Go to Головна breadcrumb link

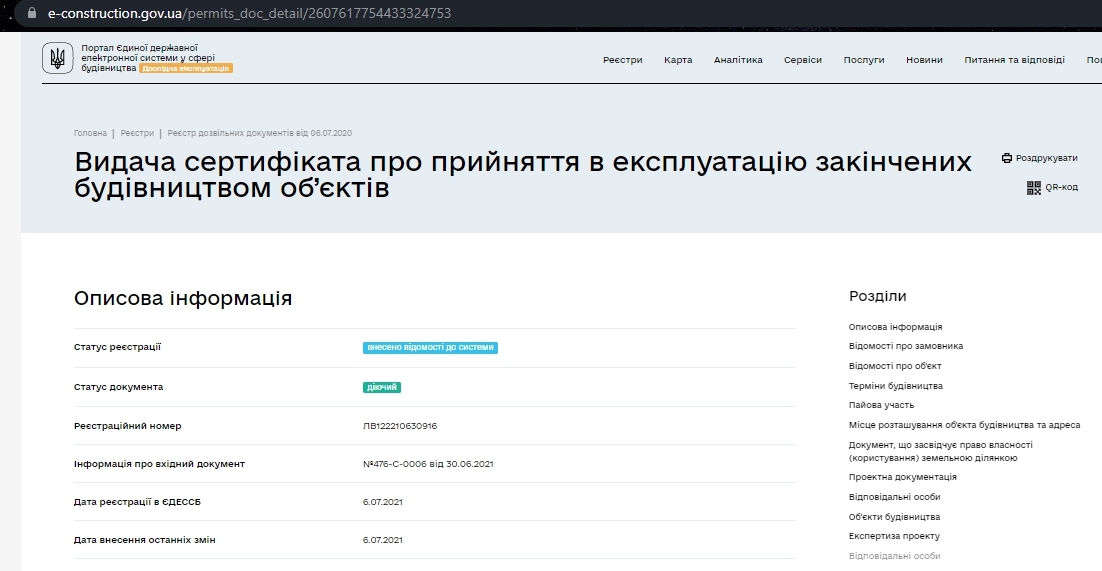click(x=90, y=133)
